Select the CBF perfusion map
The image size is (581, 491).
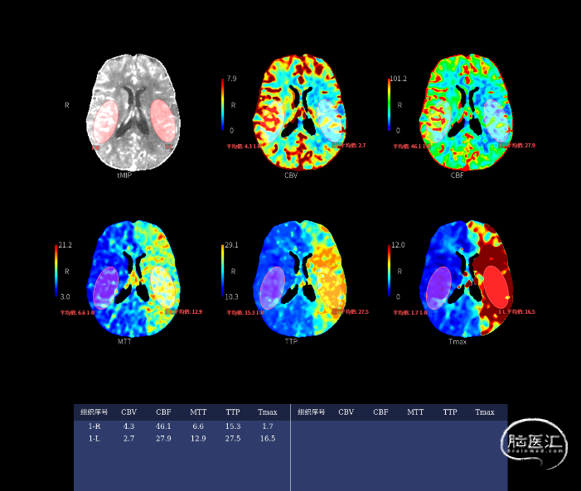(x=467, y=112)
